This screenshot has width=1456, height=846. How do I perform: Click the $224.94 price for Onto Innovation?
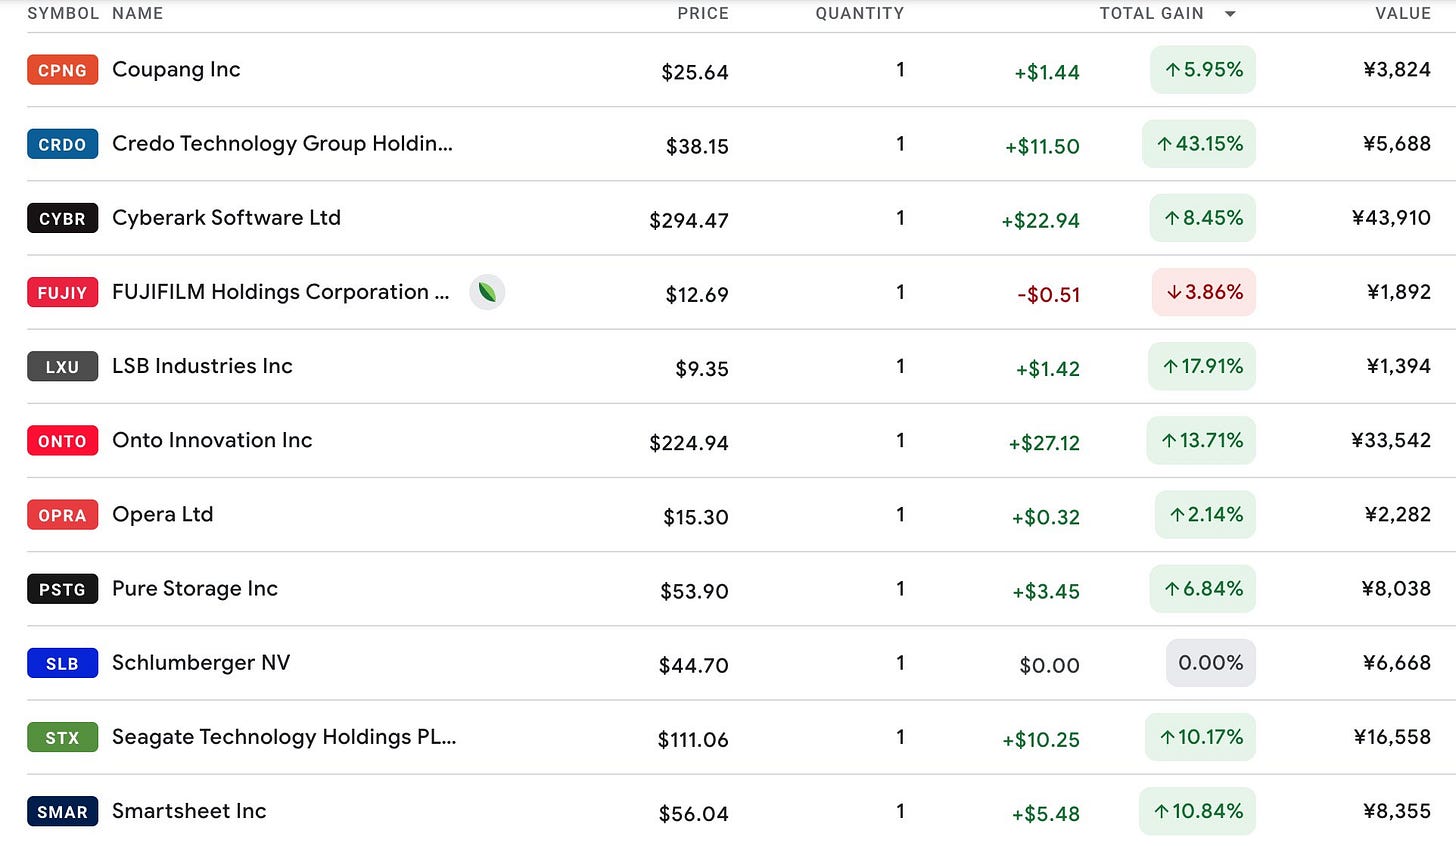[x=689, y=442]
